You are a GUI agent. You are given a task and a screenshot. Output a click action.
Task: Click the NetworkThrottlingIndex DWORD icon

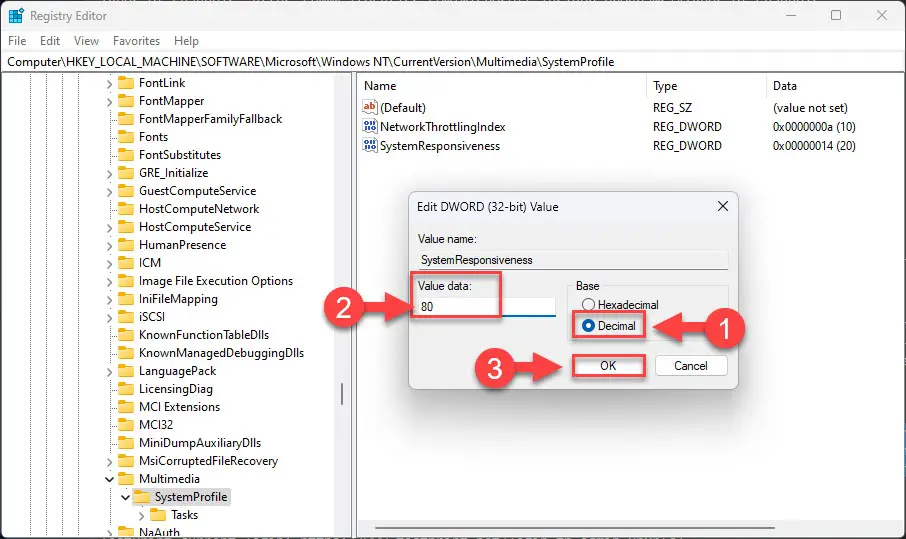(369, 126)
